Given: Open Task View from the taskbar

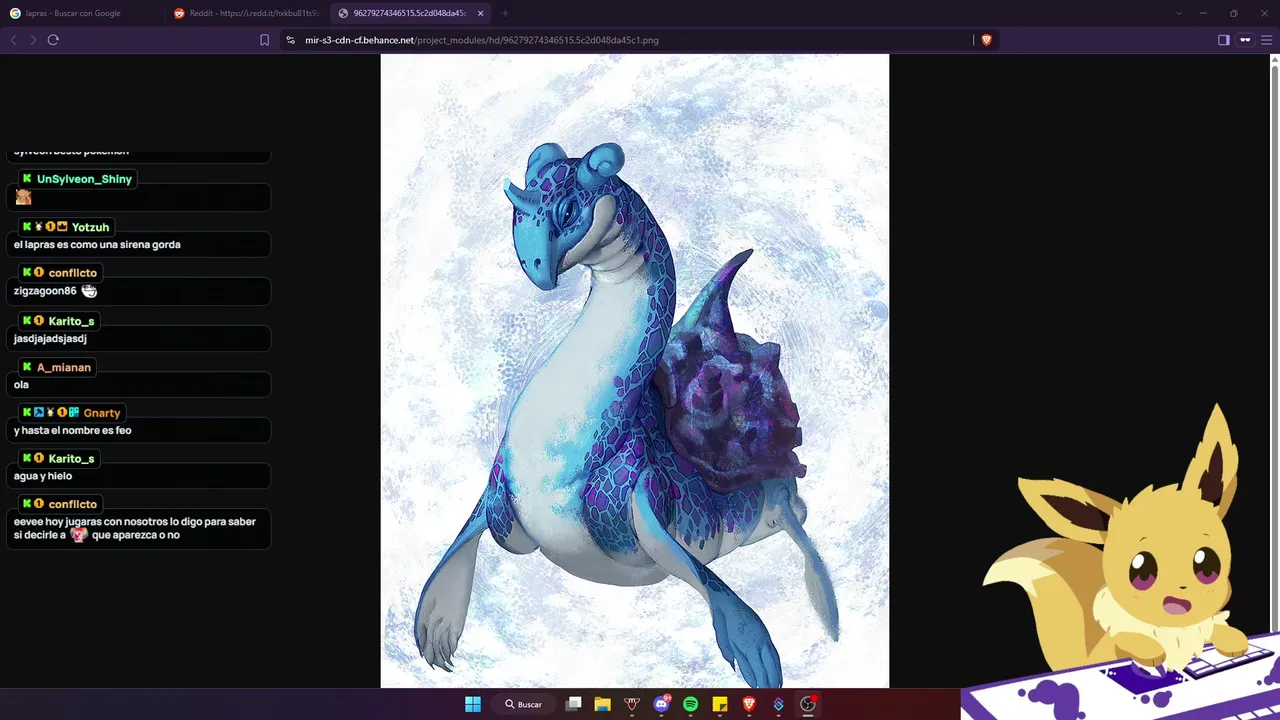Looking at the screenshot, I should click(x=573, y=704).
